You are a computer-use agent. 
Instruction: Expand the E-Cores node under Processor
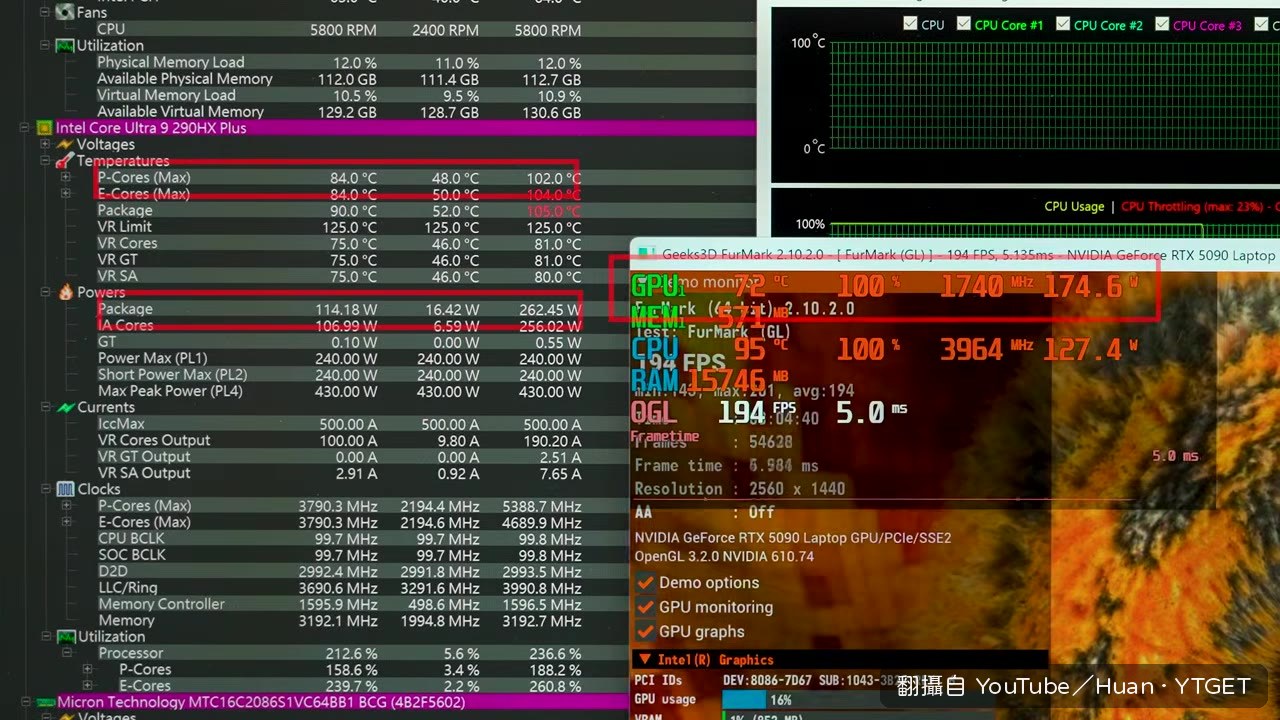[87, 686]
